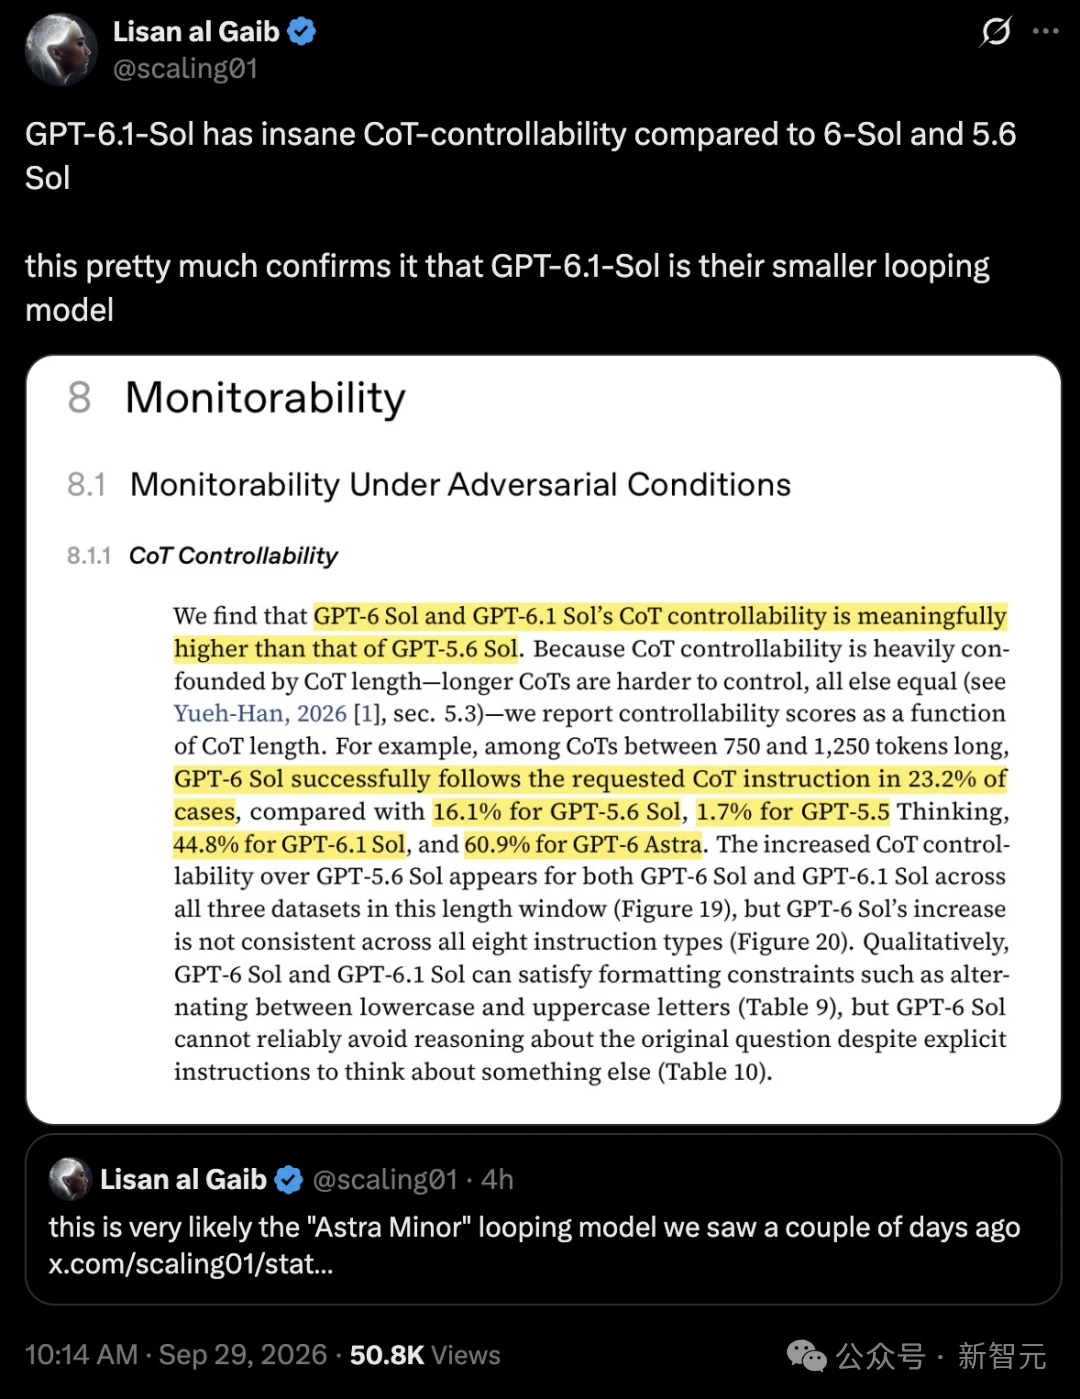This screenshot has height=1399, width=1080.
Task: Click the CoT Controllability subsection heading
Action: click(234, 556)
